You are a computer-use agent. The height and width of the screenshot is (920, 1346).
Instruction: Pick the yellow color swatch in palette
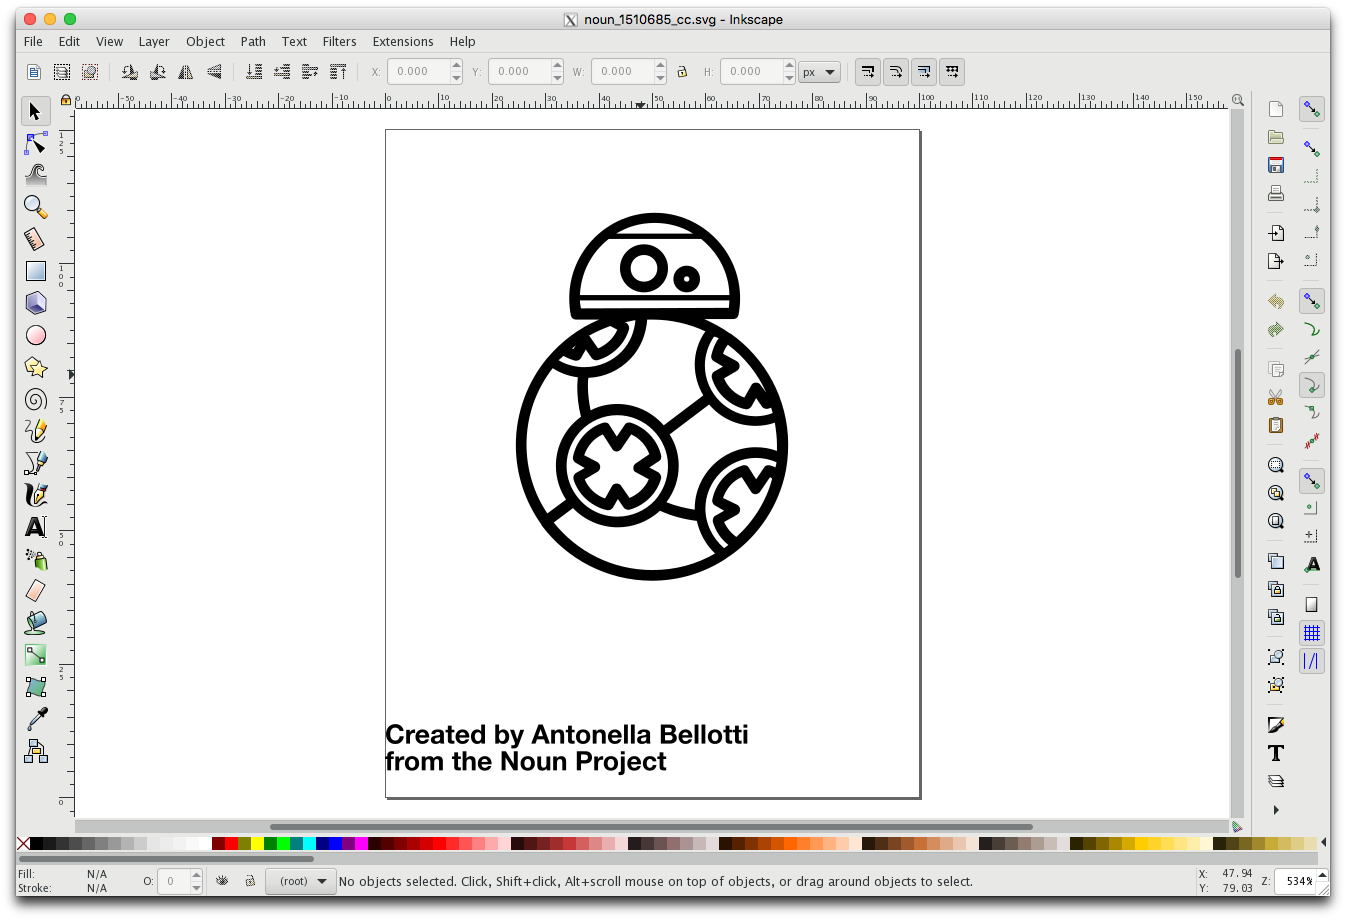click(x=257, y=843)
